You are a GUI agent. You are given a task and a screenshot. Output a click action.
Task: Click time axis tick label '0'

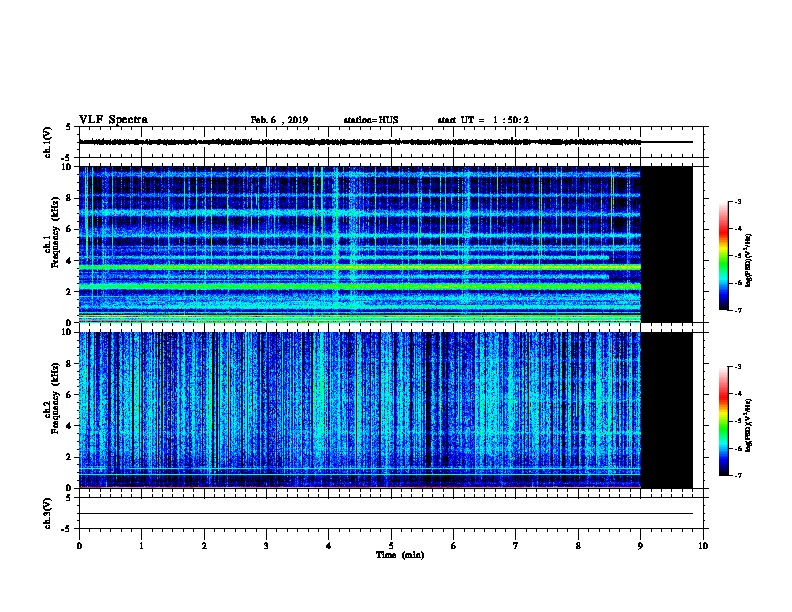pyautogui.click(x=79, y=546)
